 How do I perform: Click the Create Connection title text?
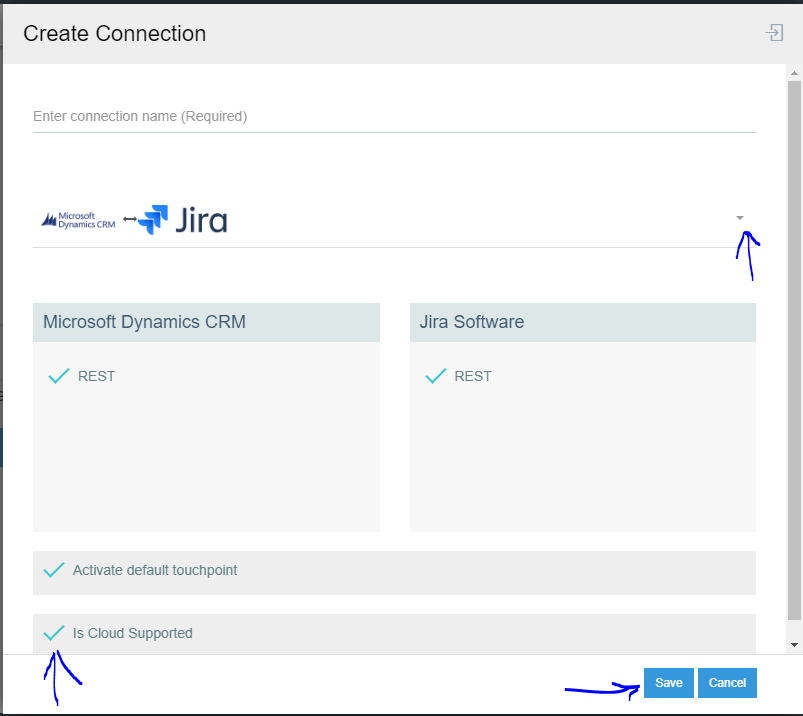coord(115,34)
